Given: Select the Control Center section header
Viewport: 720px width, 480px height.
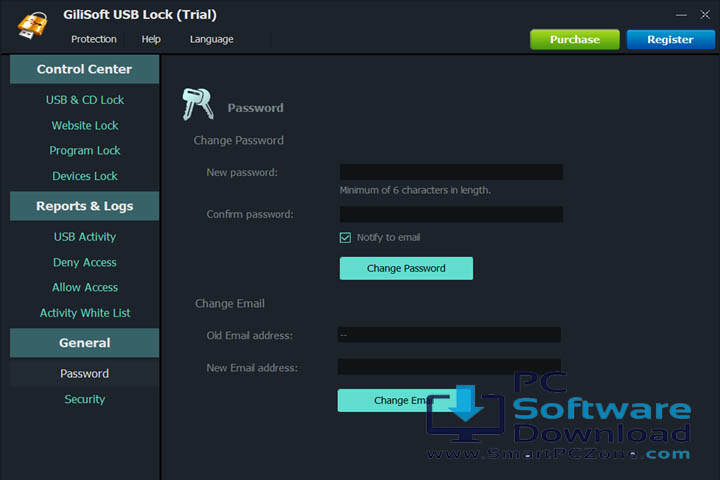Looking at the screenshot, I should coord(84,69).
